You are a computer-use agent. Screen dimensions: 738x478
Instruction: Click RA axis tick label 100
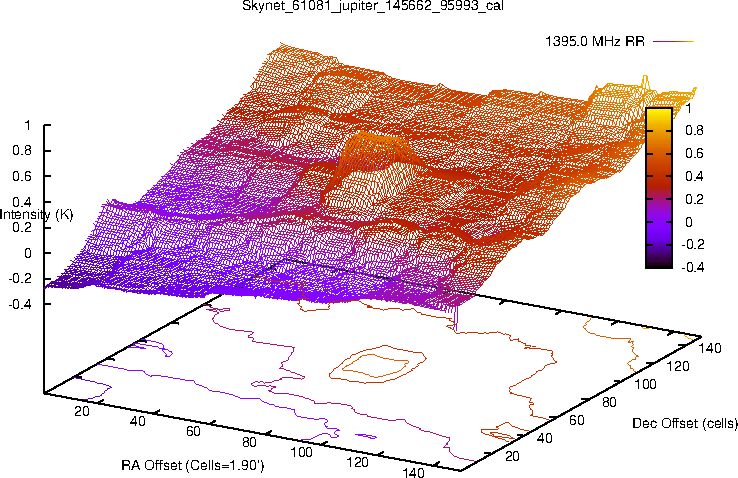pyautogui.click(x=301, y=452)
